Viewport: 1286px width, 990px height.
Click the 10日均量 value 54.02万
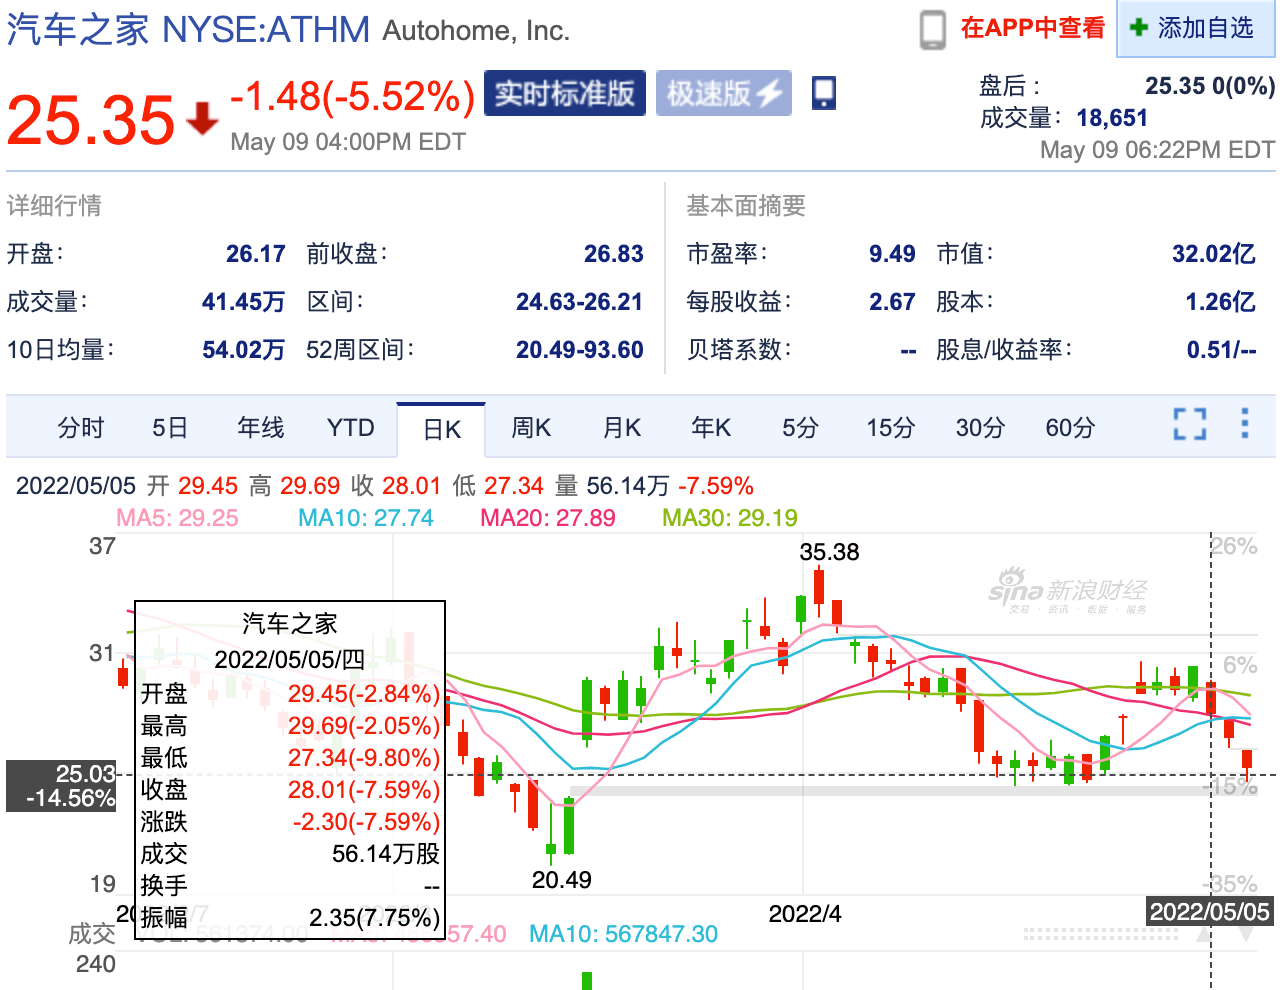click(x=244, y=350)
